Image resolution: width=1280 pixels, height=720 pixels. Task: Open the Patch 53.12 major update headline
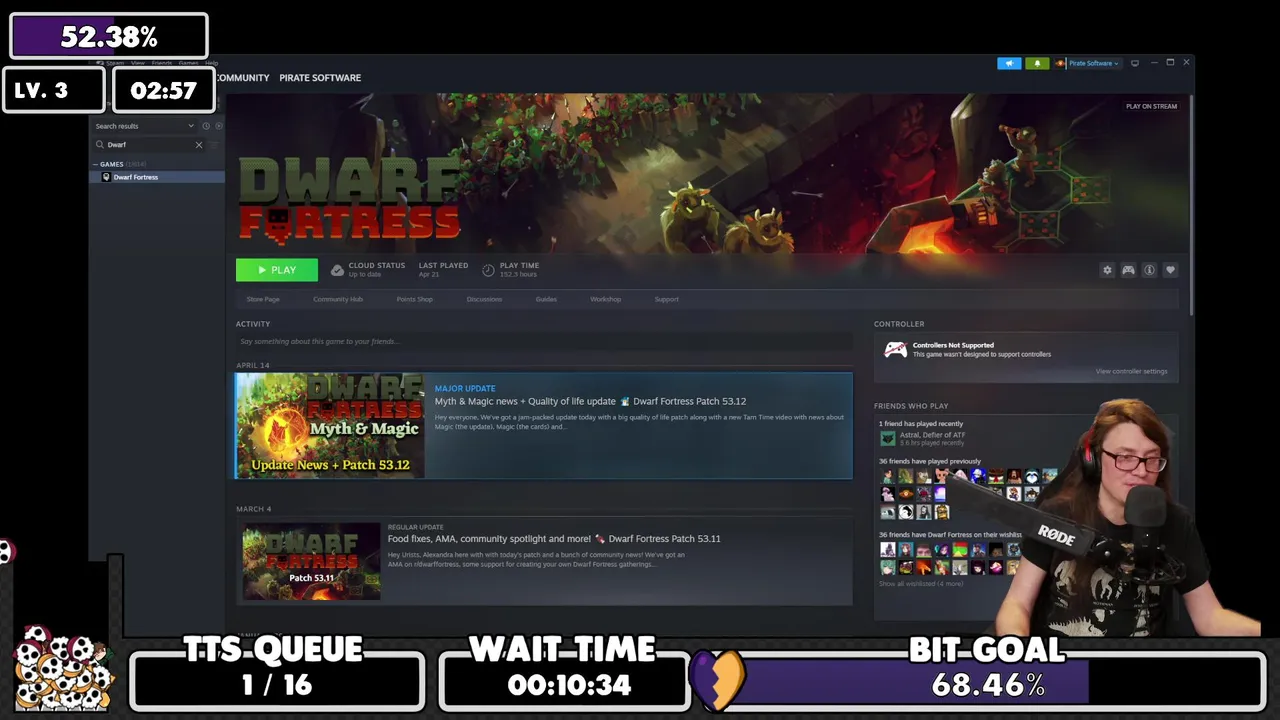[590, 401]
